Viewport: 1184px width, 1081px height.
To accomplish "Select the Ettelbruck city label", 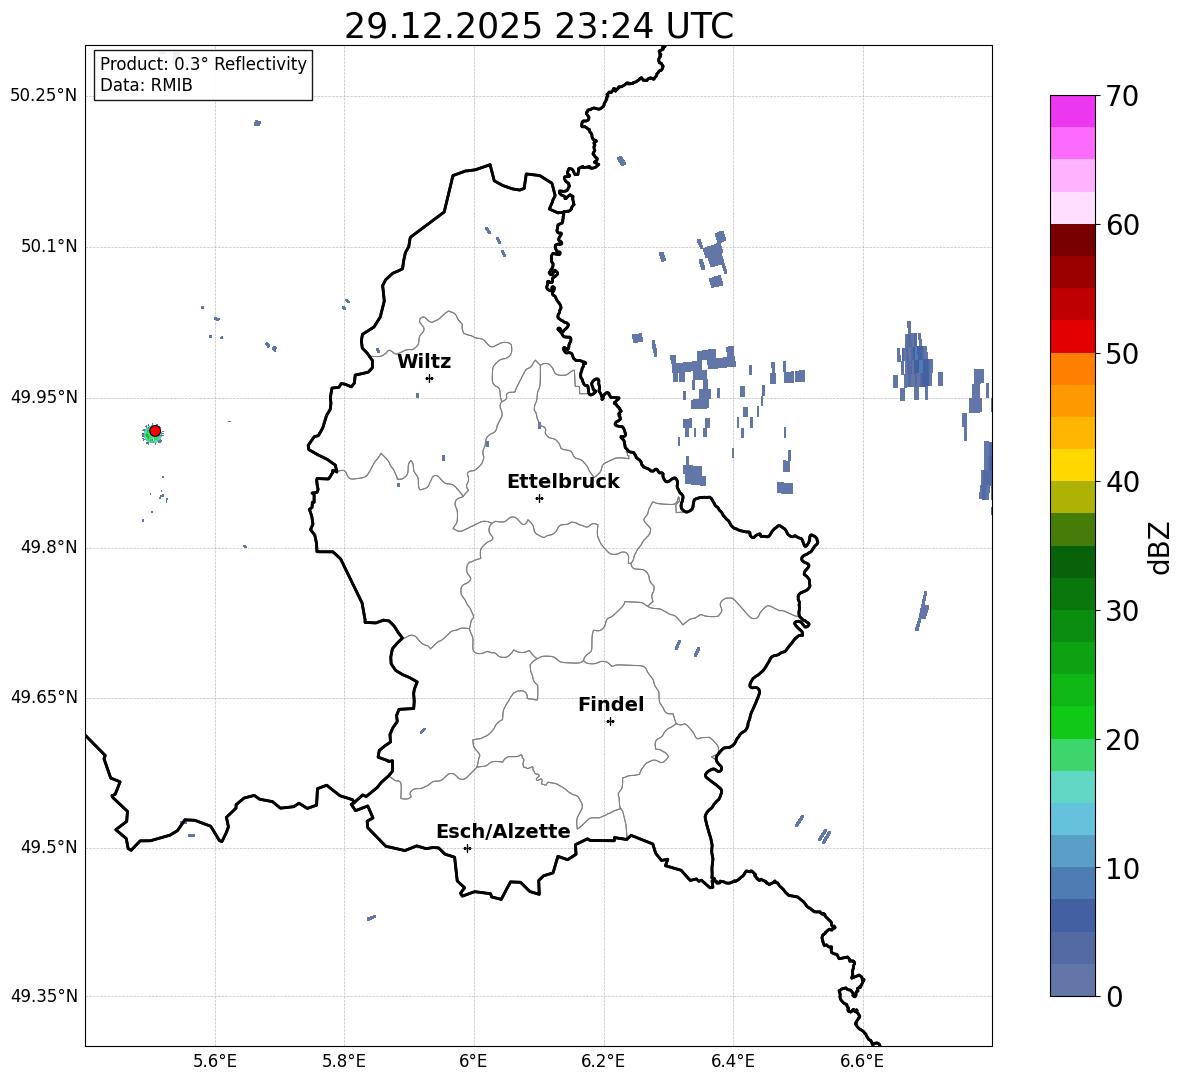I will click(x=563, y=482).
